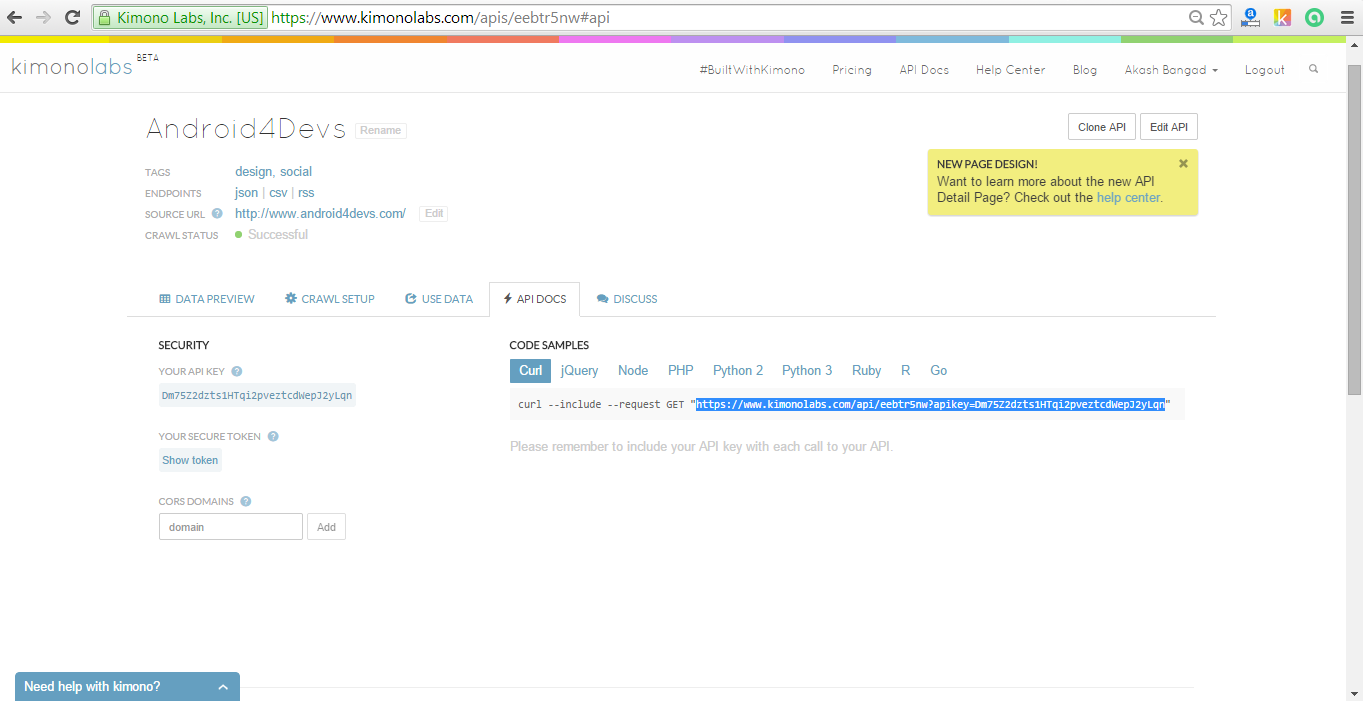Click the browser forward arrow

pyautogui.click(x=43, y=17)
